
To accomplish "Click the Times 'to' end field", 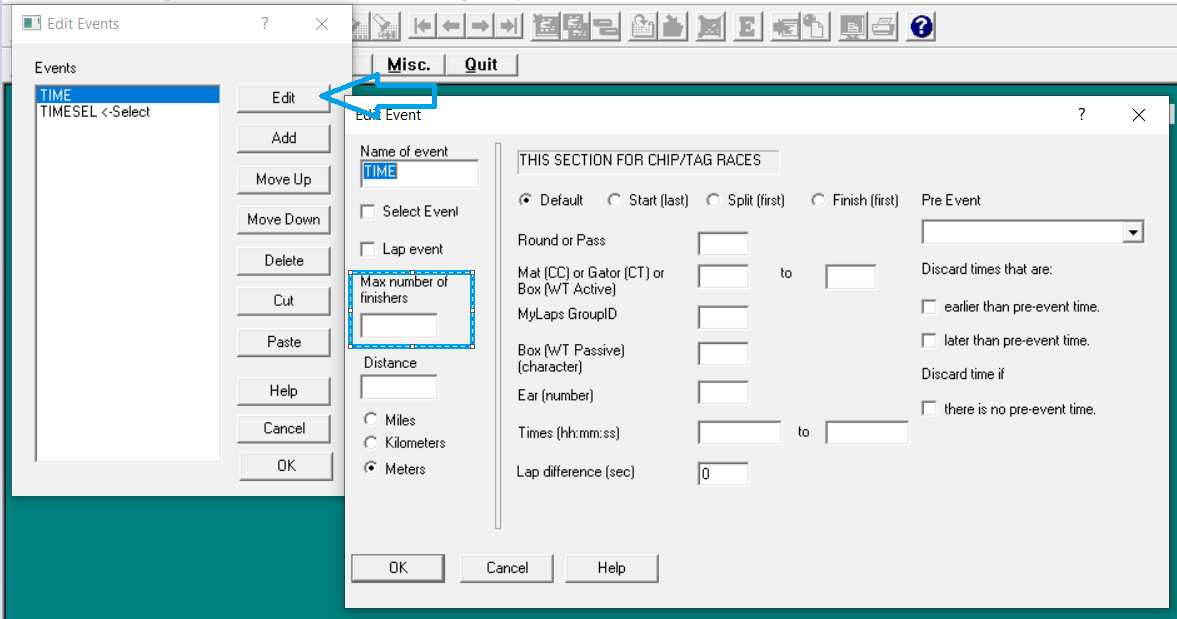I will [x=867, y=432].
